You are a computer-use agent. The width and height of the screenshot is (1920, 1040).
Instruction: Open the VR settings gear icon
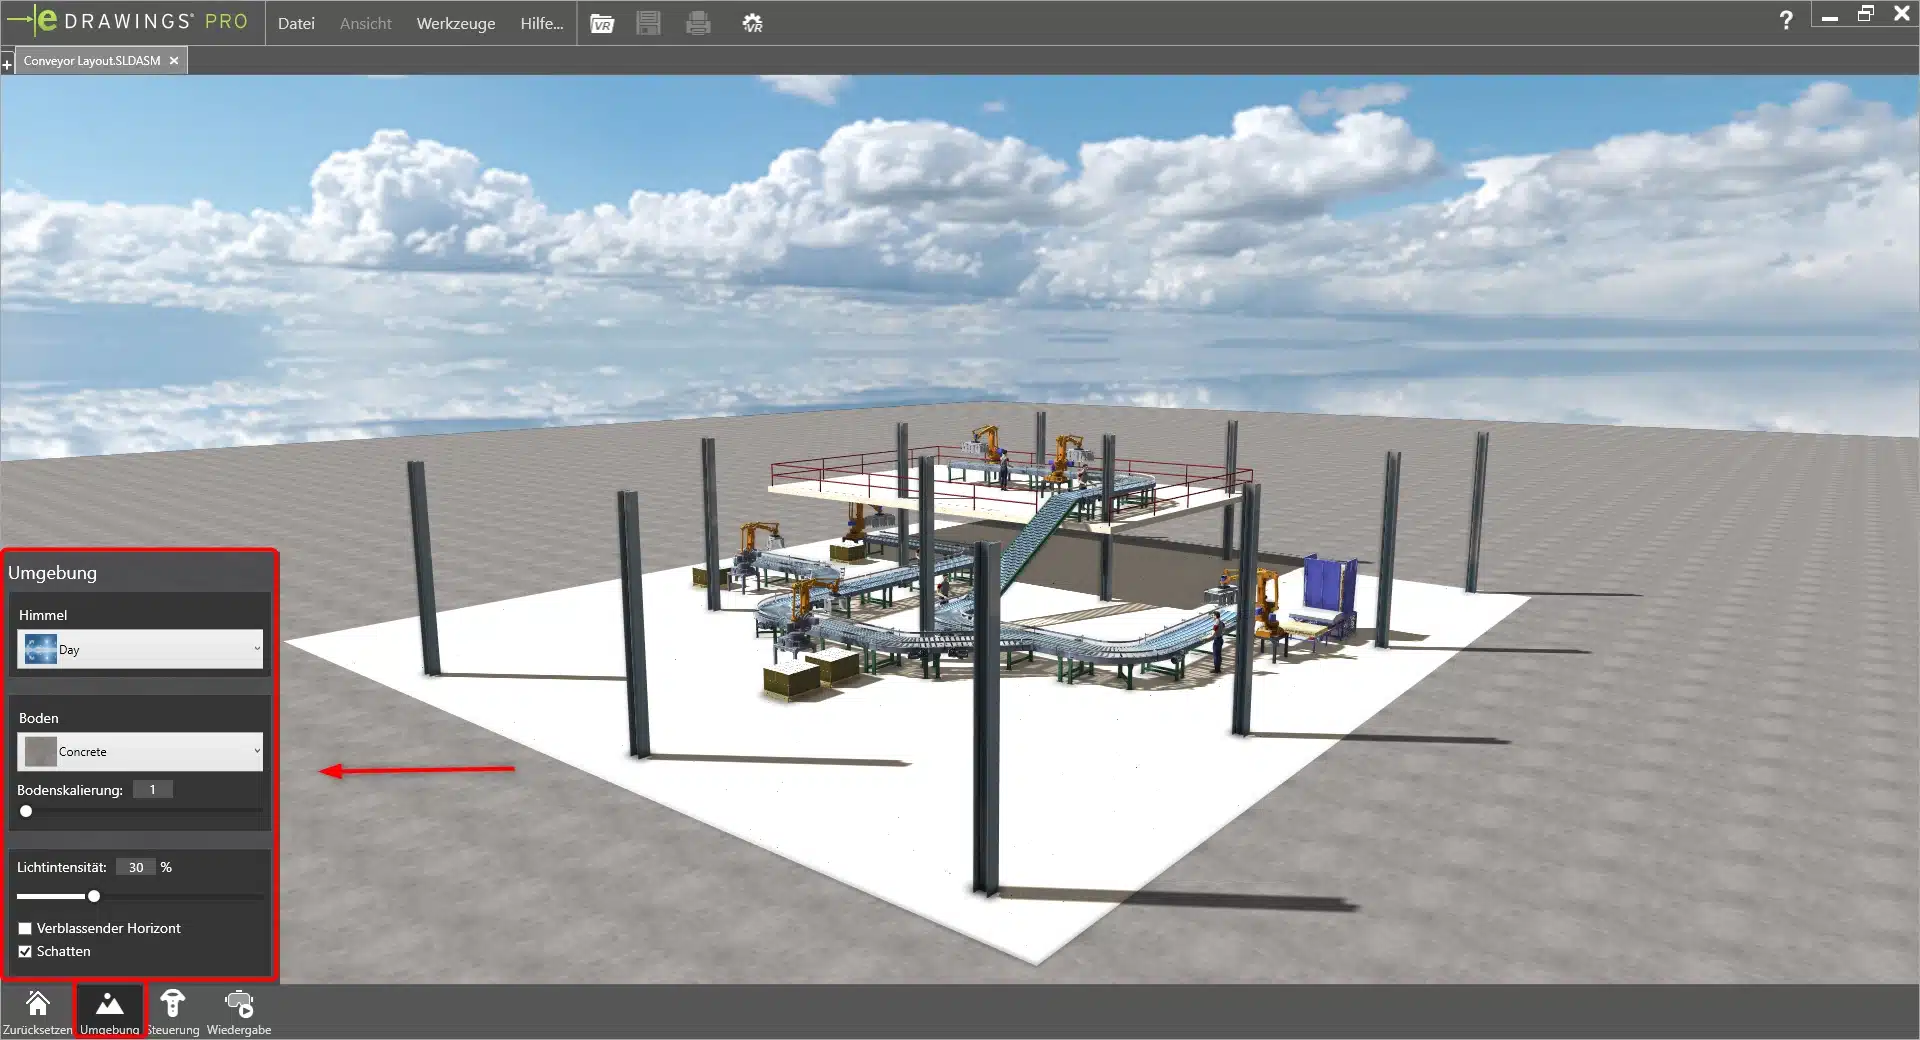click(752, 23)
